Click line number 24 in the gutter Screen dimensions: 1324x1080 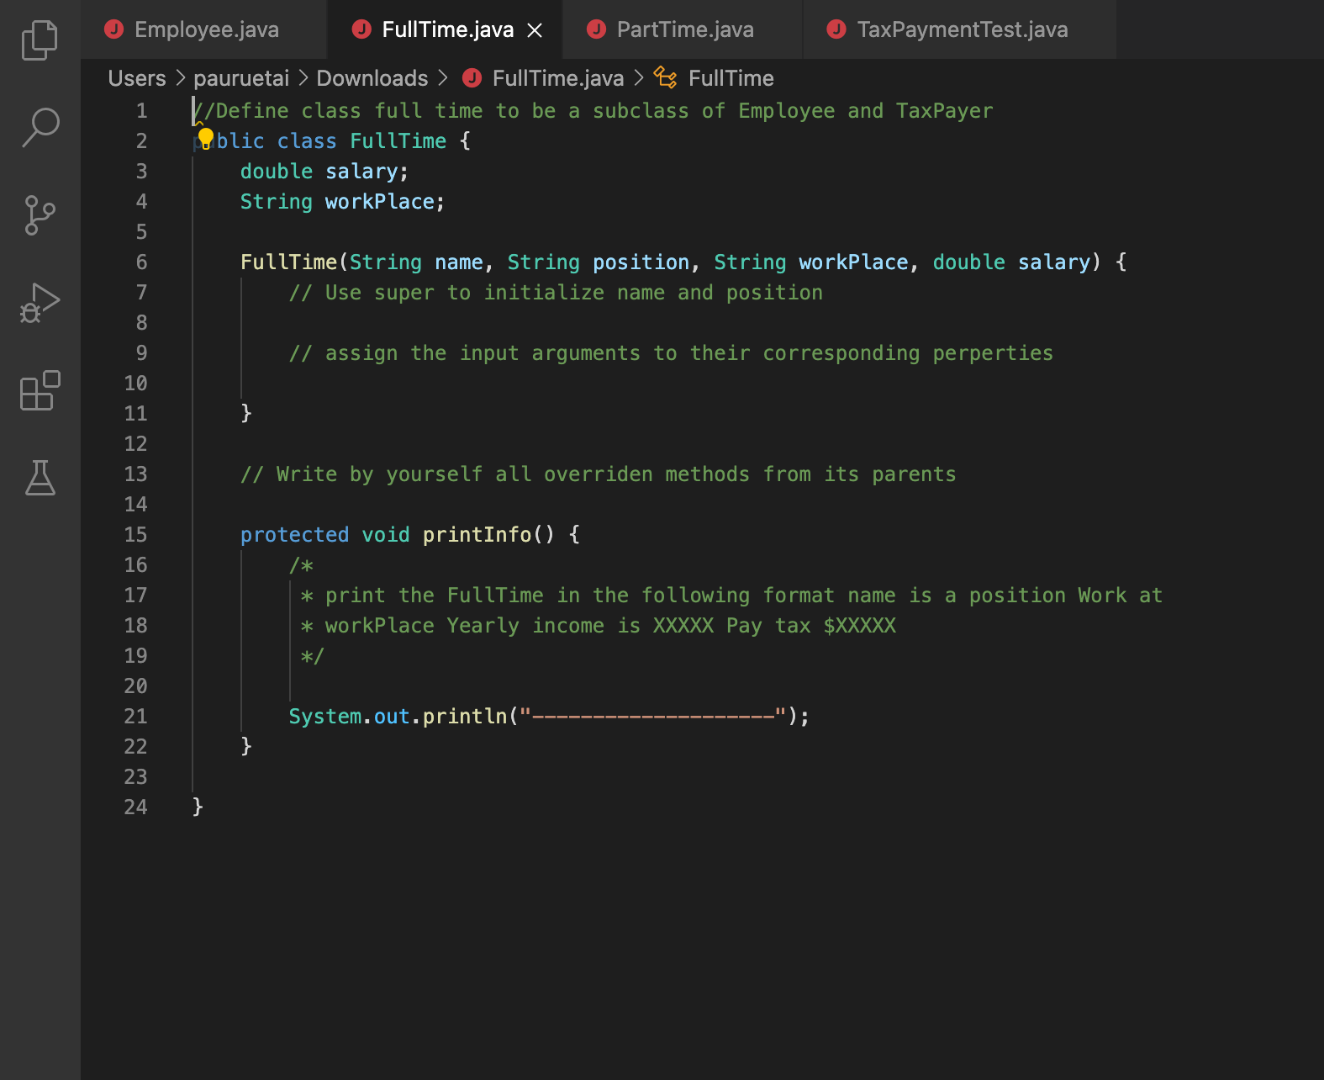click(x=135, y=807)
